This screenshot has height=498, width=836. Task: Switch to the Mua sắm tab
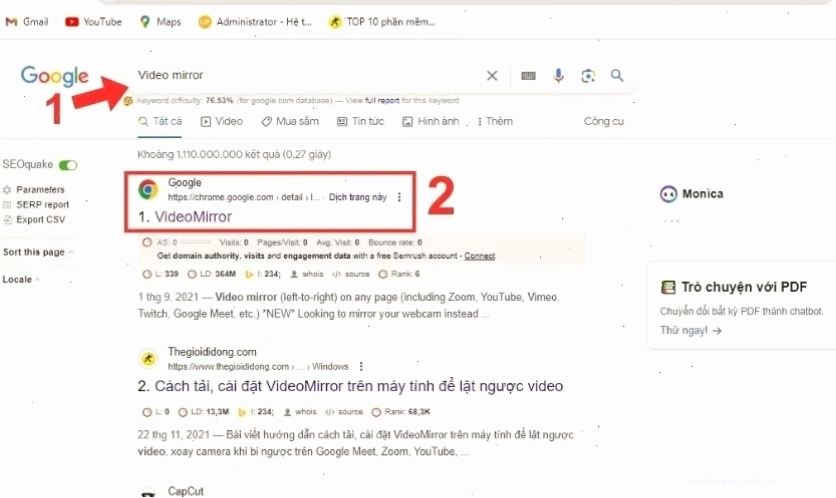(x=290, y=122)
